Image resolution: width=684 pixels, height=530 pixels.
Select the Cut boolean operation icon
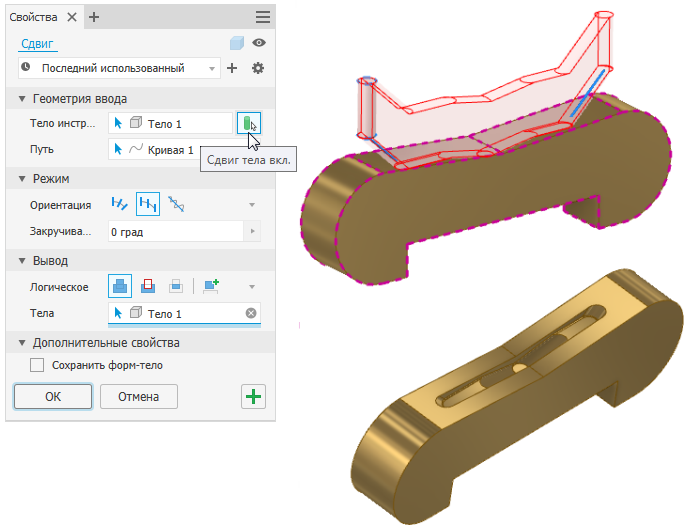coord(148,286)
